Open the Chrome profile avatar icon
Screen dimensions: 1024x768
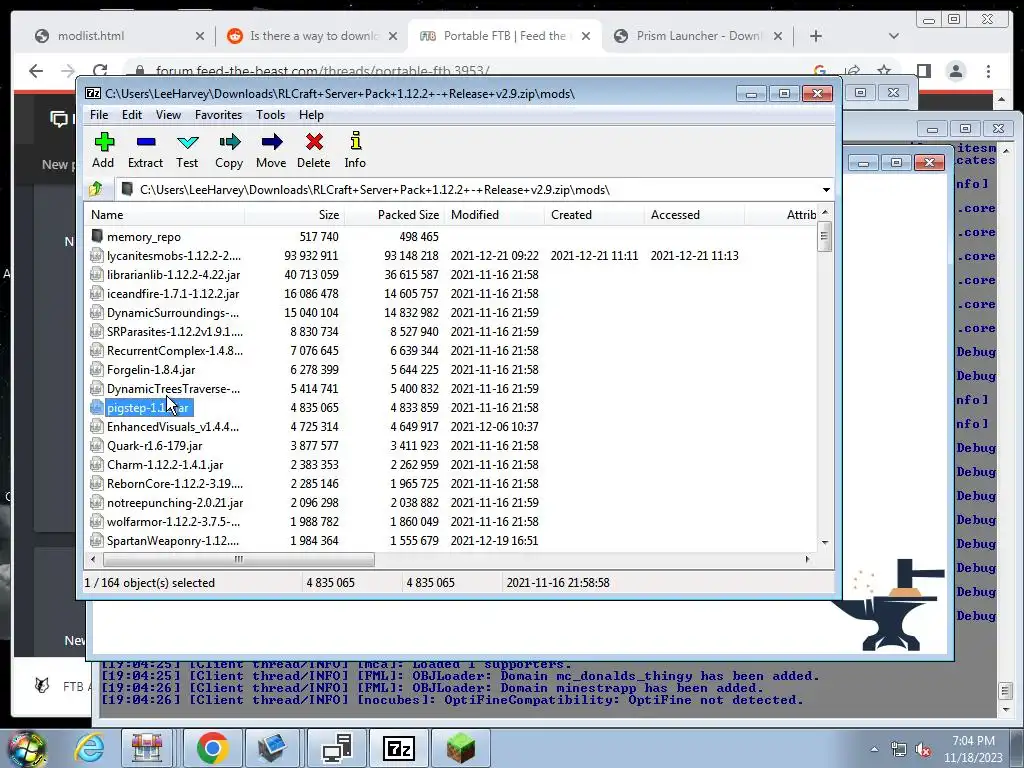click(956, 71)
